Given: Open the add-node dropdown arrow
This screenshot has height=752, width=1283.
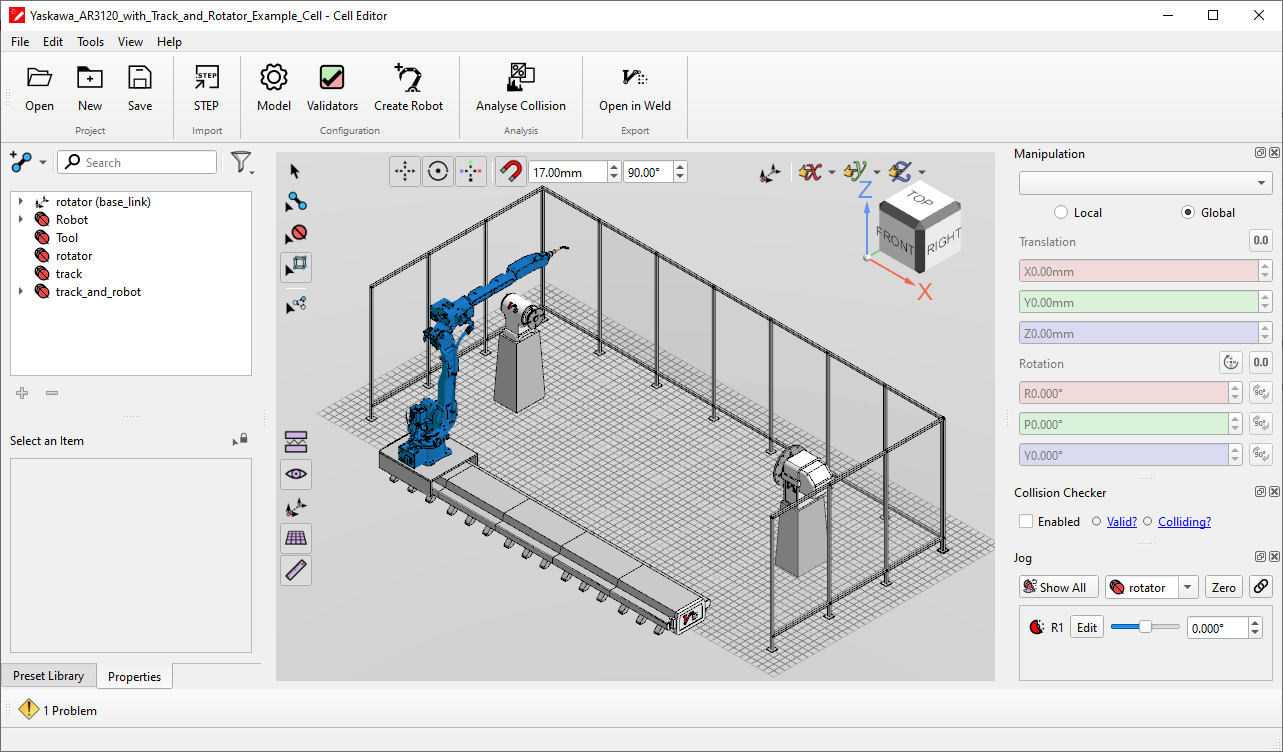Looking at the screenshot, I should point(43,163).
